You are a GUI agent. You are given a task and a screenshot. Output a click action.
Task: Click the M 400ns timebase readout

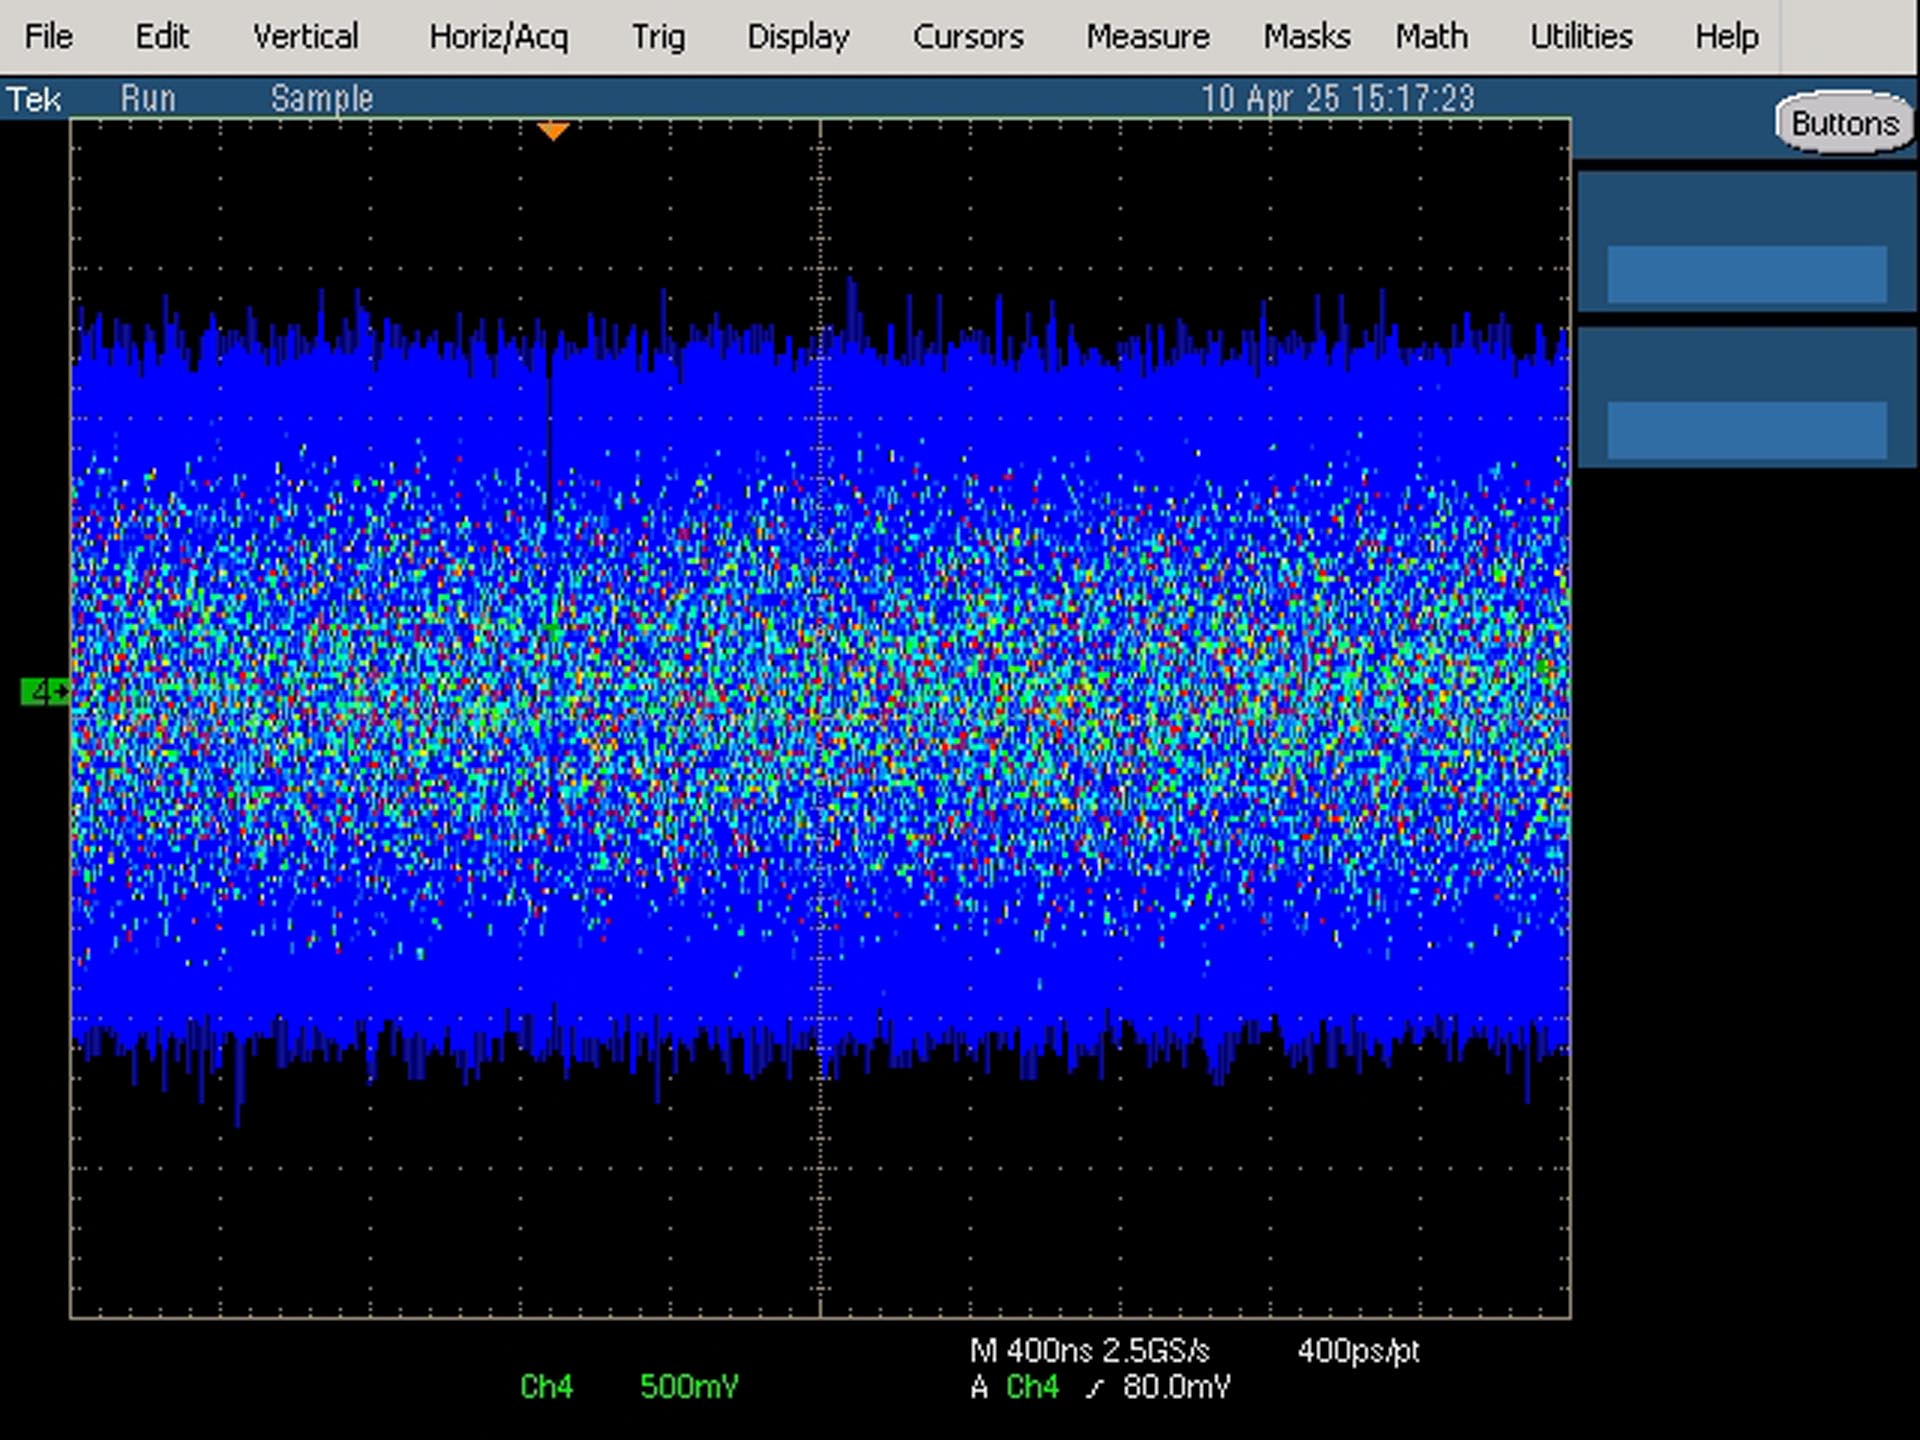pos(1030,1351)
